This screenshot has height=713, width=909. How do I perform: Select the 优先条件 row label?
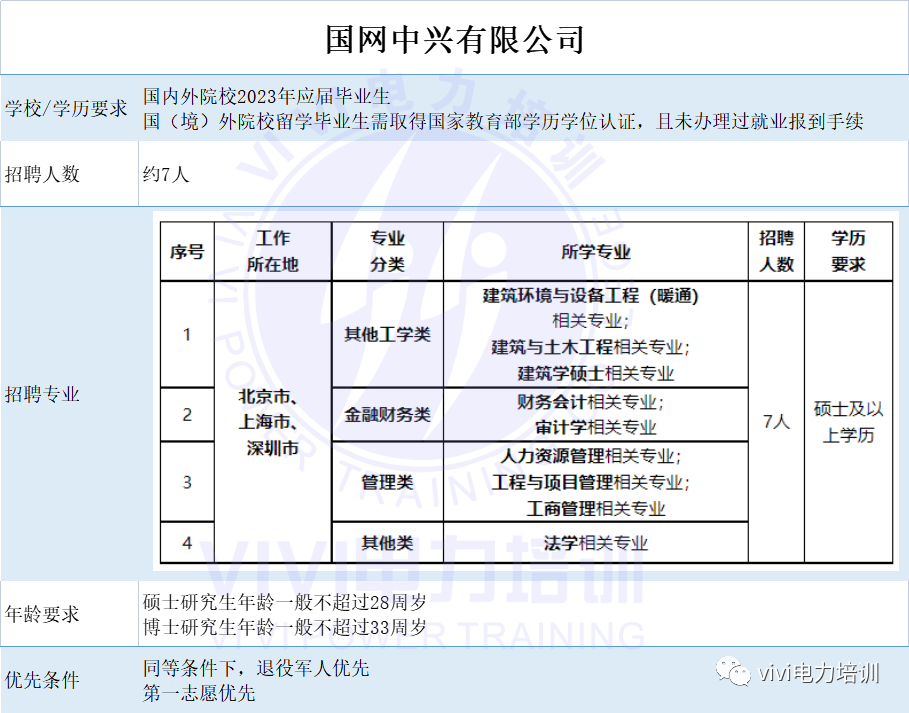pos(42,680)
